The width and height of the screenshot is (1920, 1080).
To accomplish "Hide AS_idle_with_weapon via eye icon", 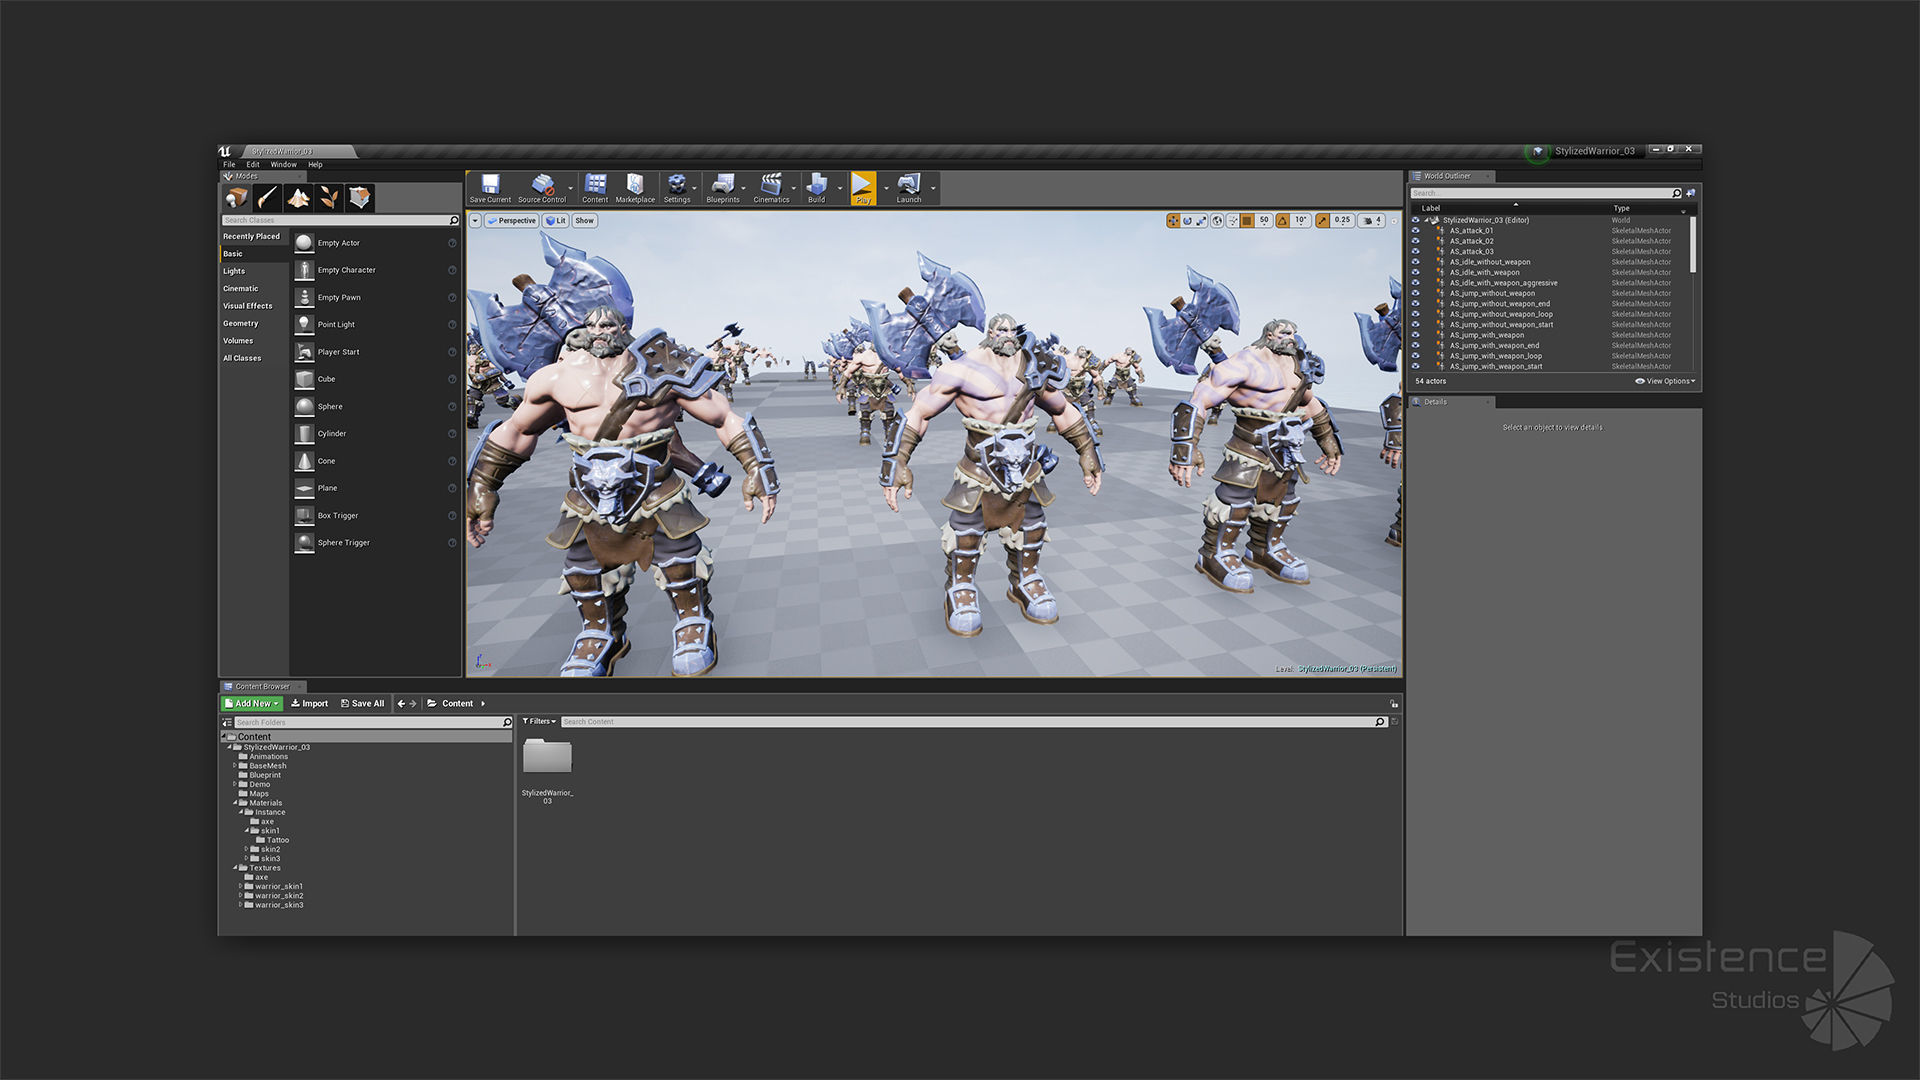I will (x=1415, y=272).
